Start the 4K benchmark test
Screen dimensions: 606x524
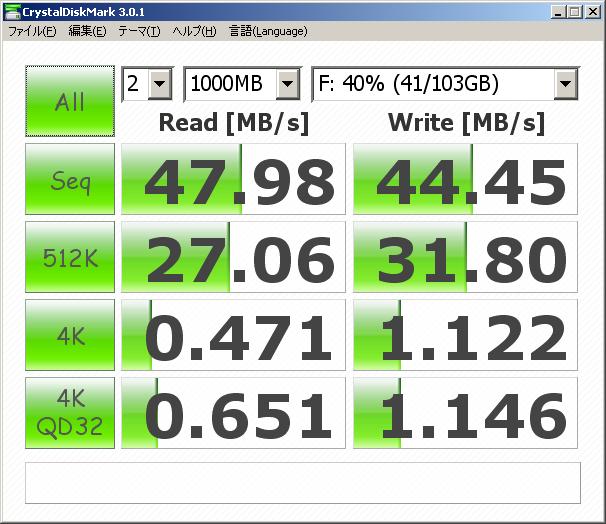coord(70,335)
